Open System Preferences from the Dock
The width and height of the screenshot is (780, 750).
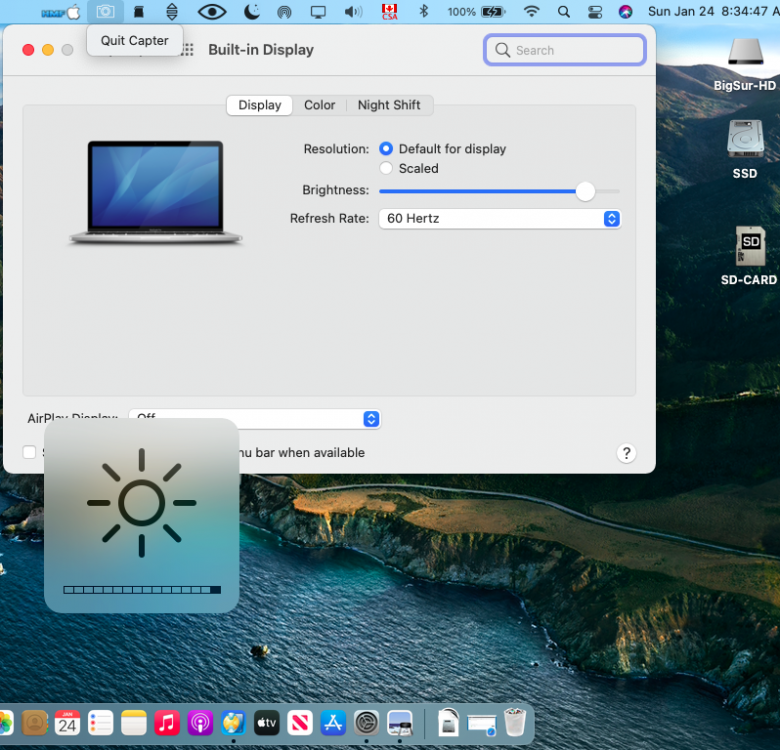[x=367, y=723]
